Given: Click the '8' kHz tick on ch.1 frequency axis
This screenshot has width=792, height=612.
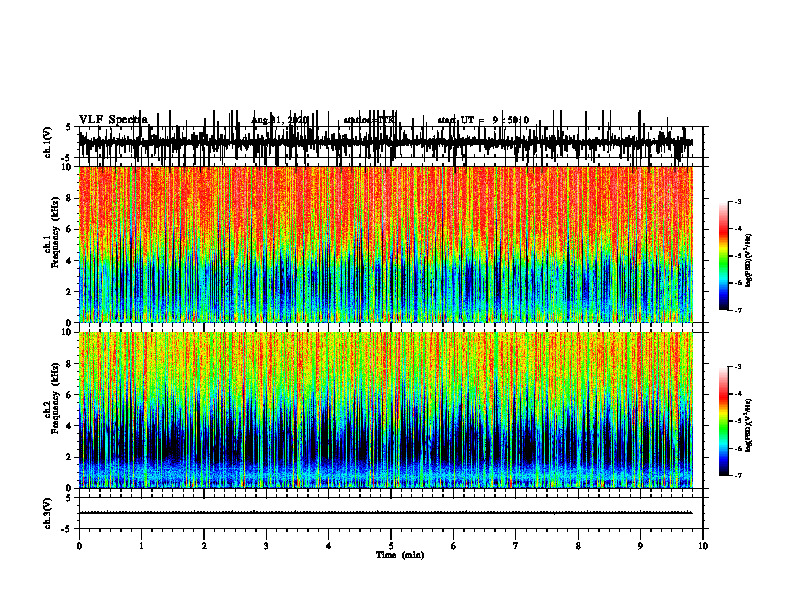Looking at the screenshot, I should (x=70, y=198).
